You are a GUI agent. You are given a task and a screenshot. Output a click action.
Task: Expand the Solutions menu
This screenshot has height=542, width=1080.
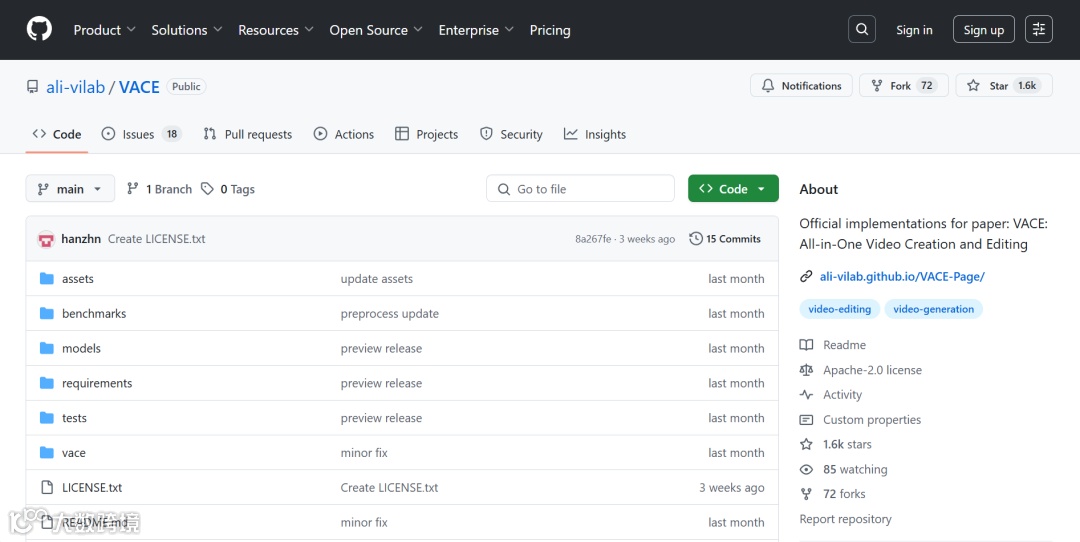click(x=187, y=30)
